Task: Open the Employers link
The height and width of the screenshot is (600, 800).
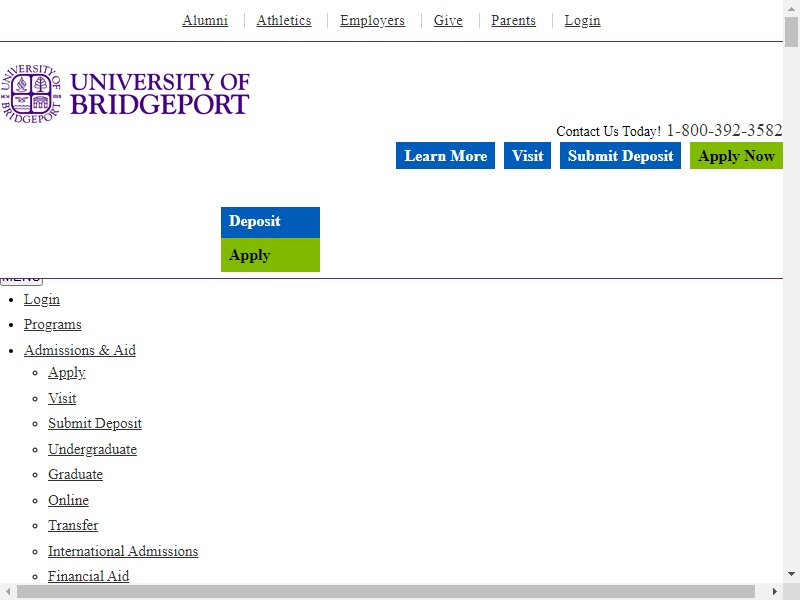Action: 372,20
